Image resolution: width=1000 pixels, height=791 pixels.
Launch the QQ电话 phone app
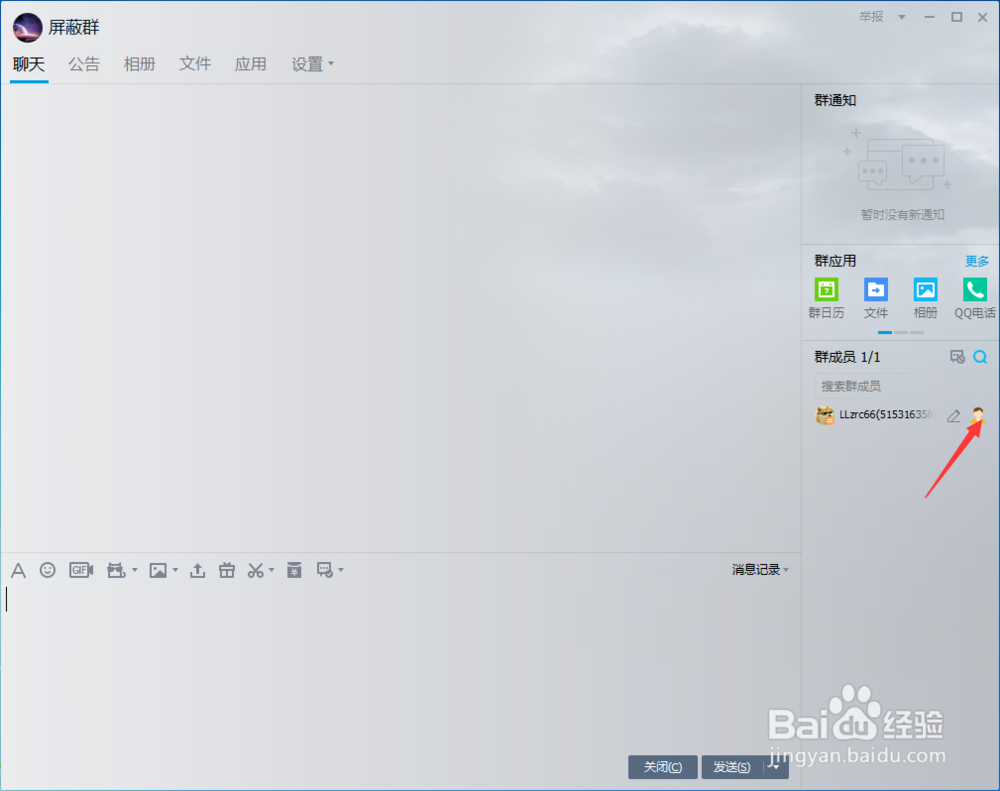974,298
